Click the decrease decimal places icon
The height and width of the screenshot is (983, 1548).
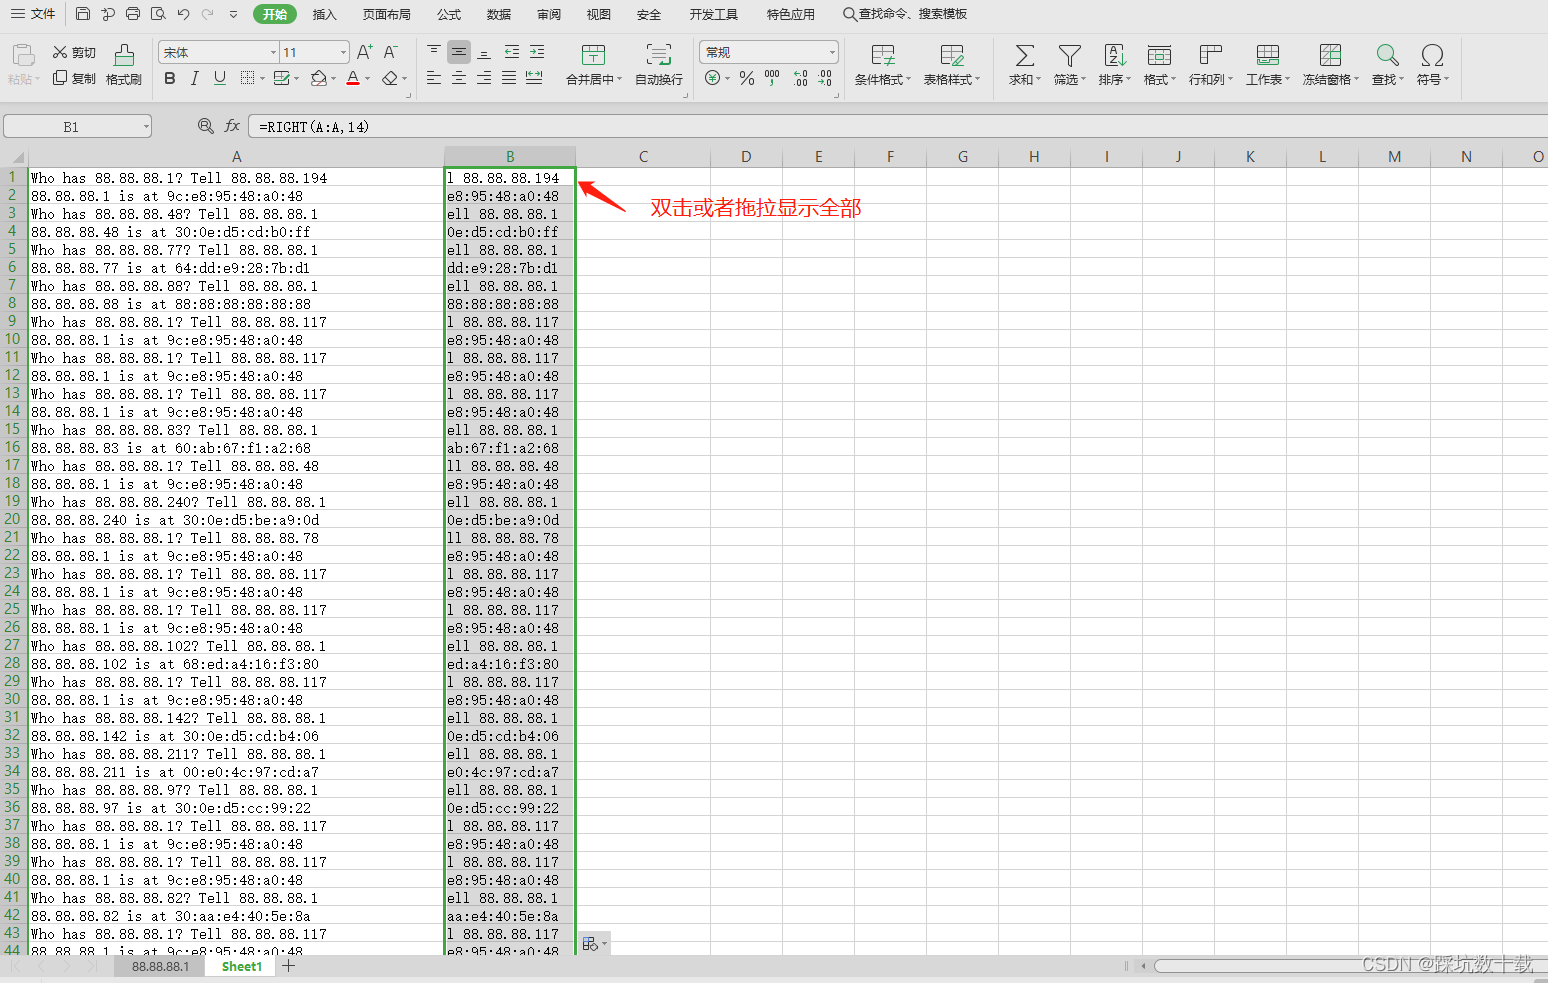pyautogui.click(x=825, y=78)
